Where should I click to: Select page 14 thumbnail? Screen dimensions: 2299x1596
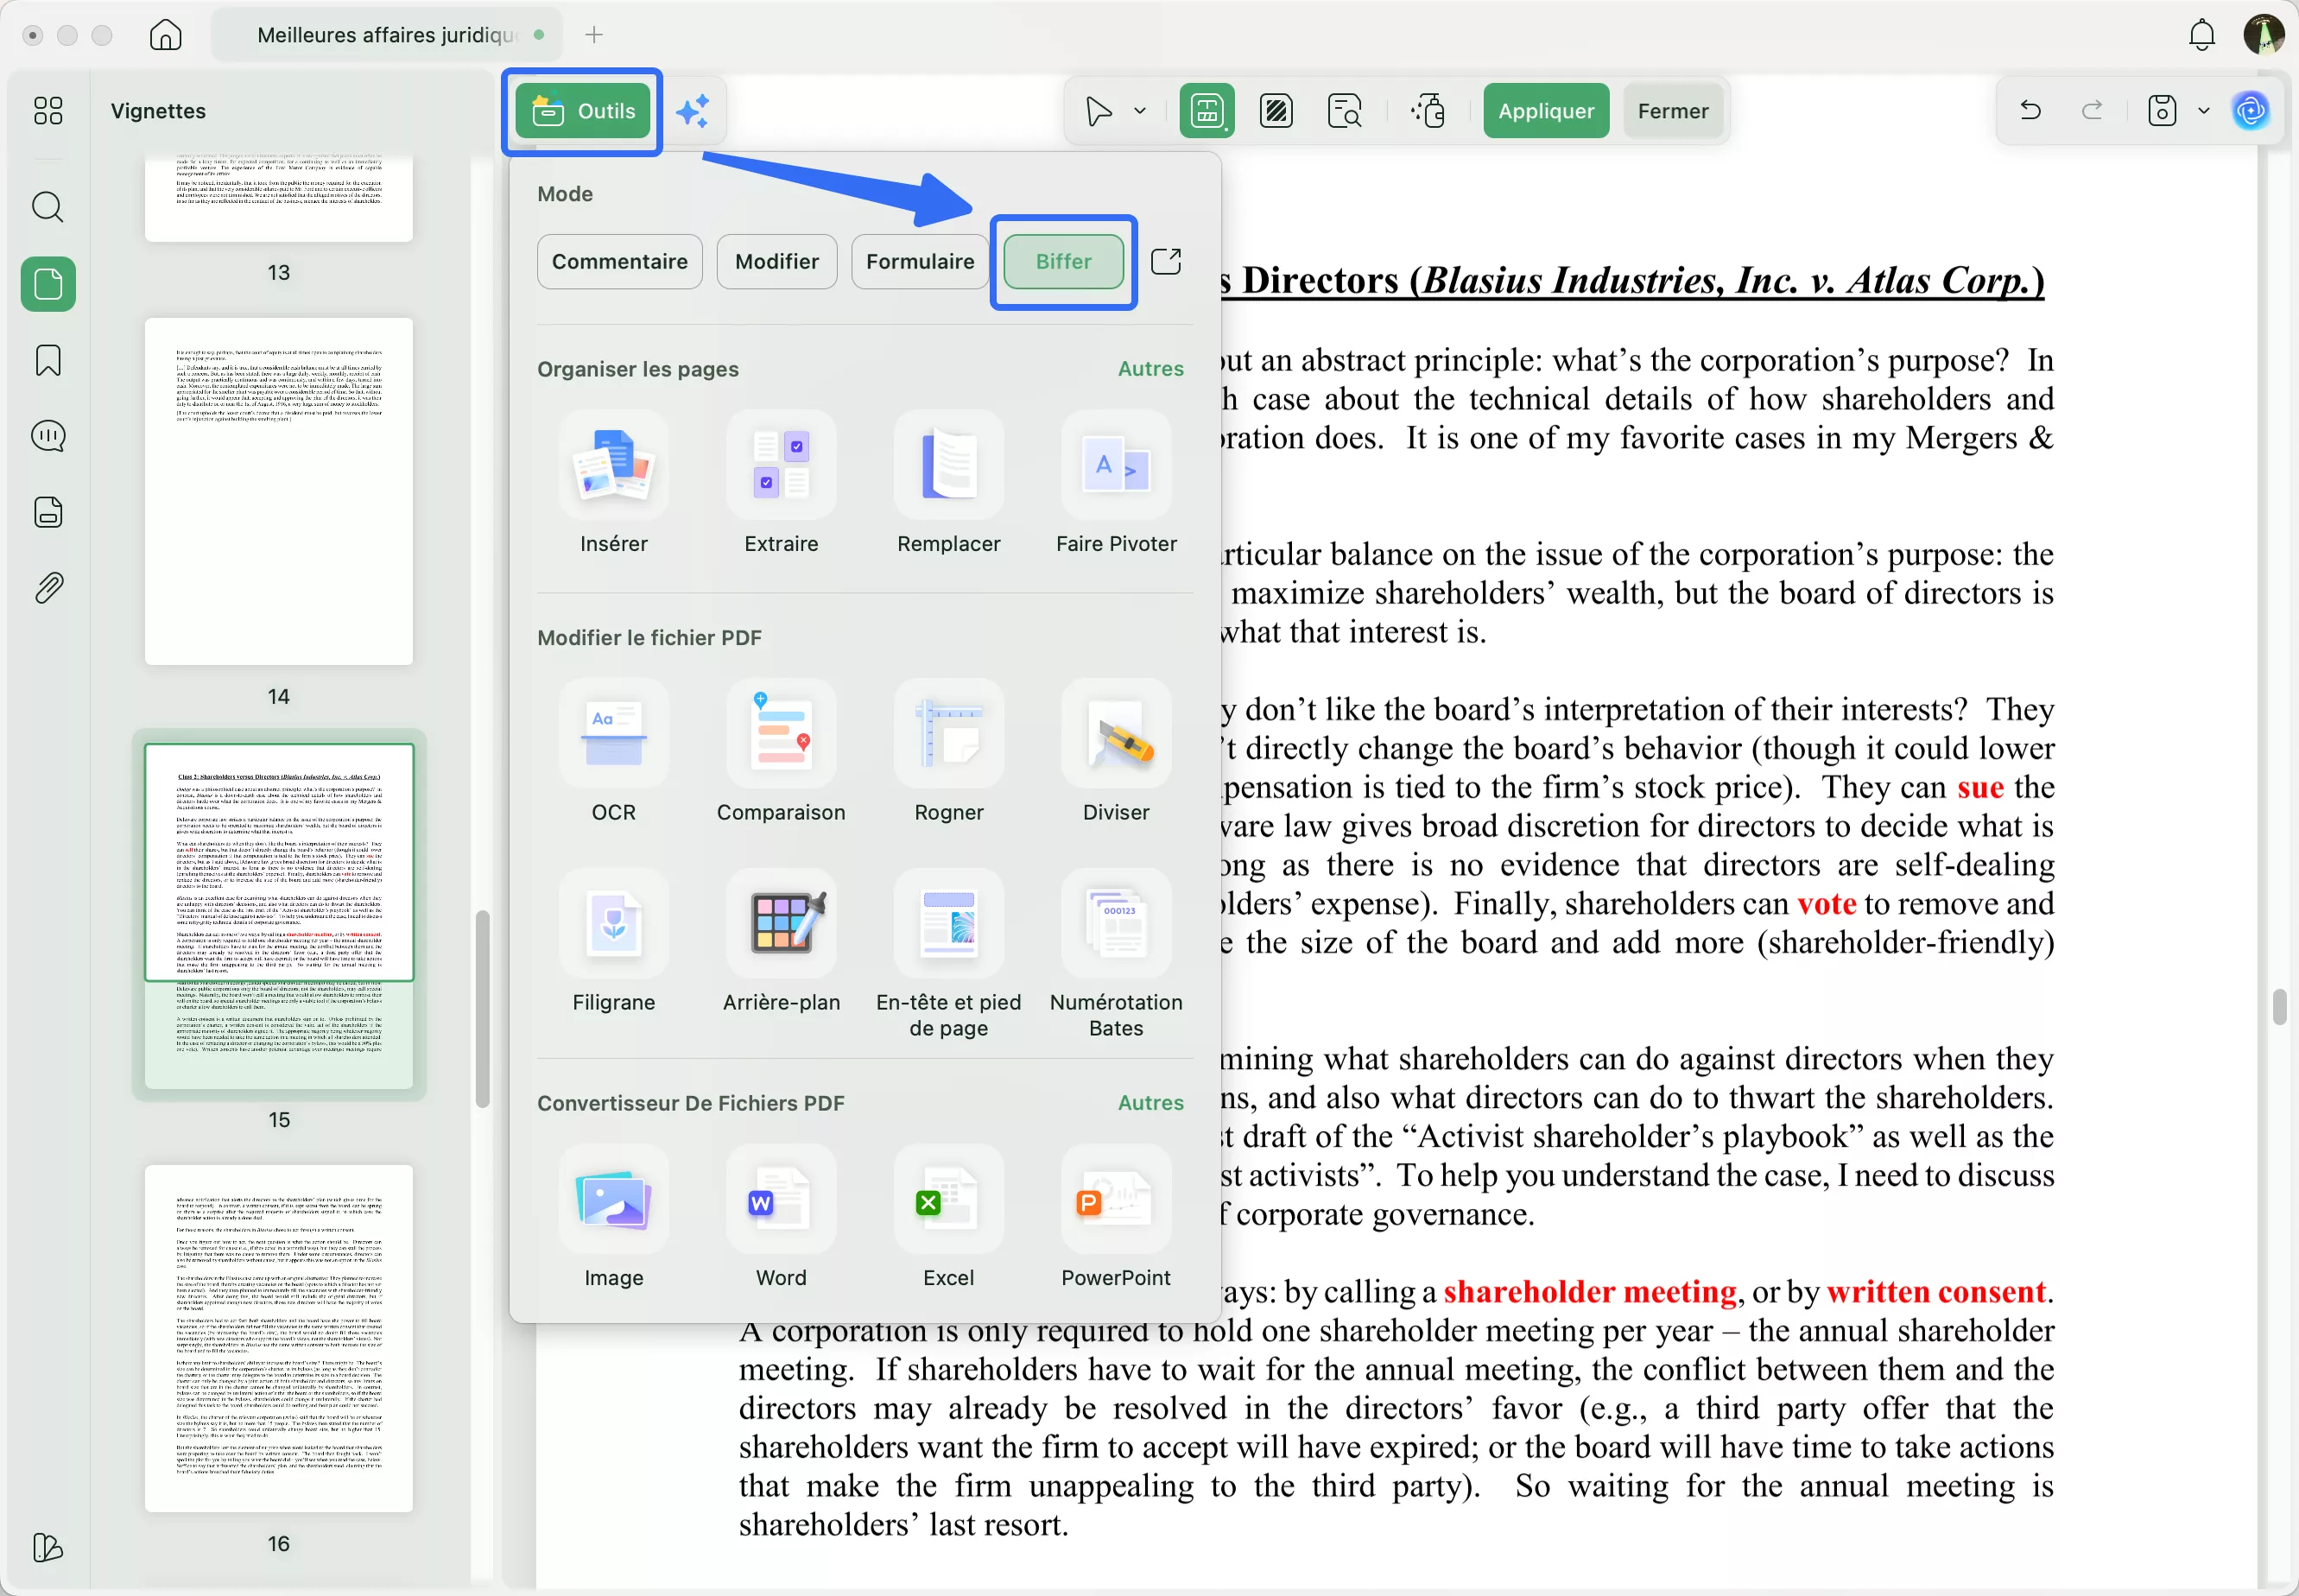click(x=278, y=491)
